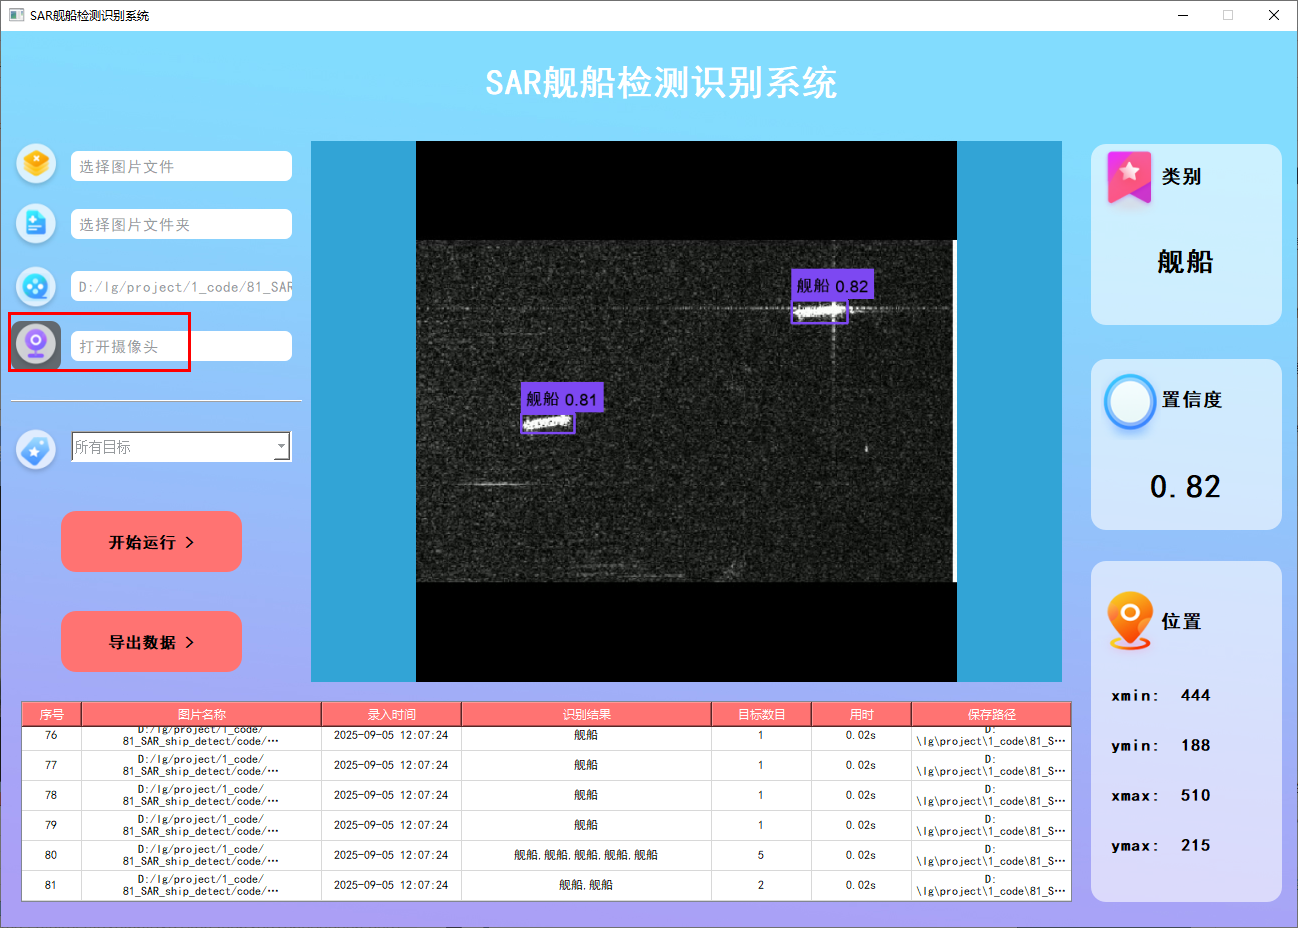Click the video path field D:/lg/project
The image size is (1298, 928).
click(181, 286)
